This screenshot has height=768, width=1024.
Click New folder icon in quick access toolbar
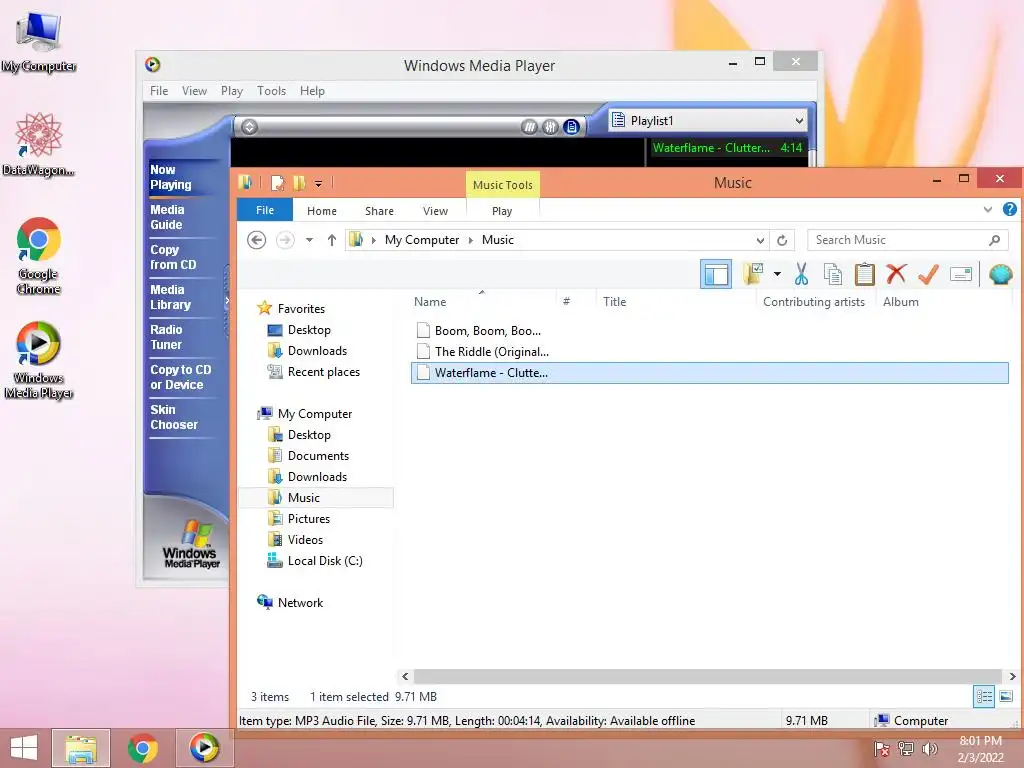(299, 183)
